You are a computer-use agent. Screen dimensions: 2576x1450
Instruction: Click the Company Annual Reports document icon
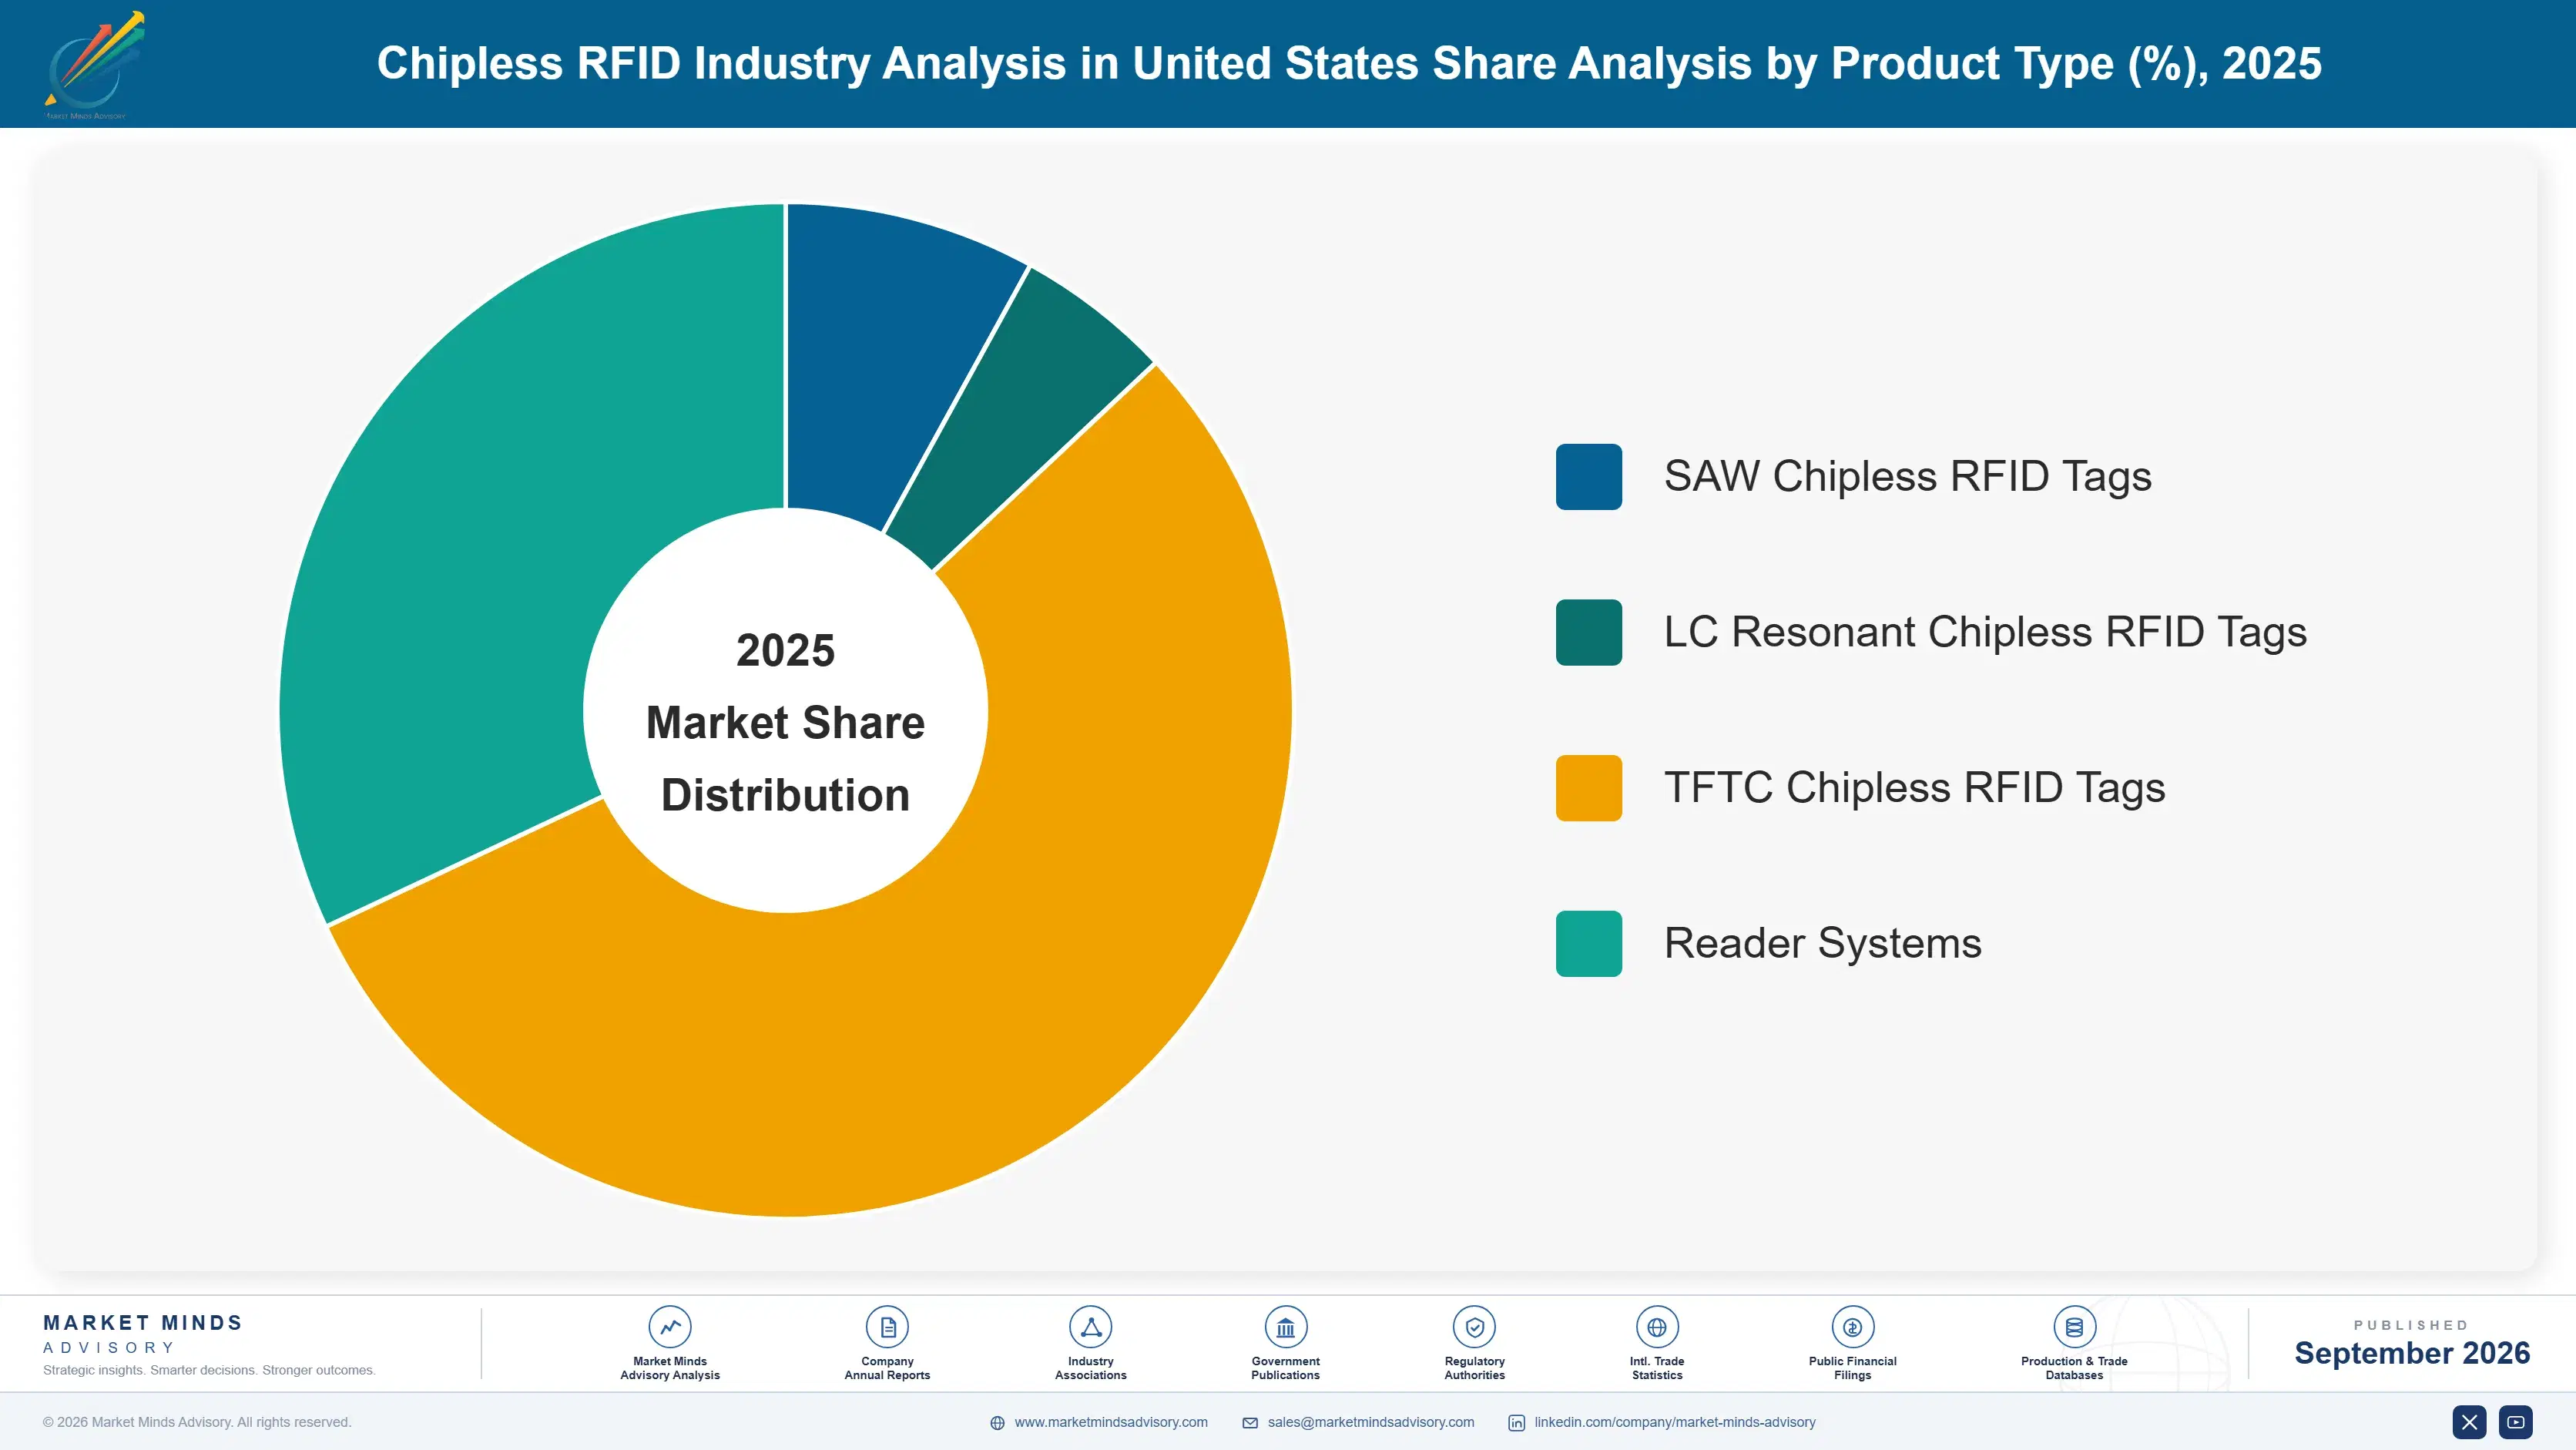tap(887, 1327)
